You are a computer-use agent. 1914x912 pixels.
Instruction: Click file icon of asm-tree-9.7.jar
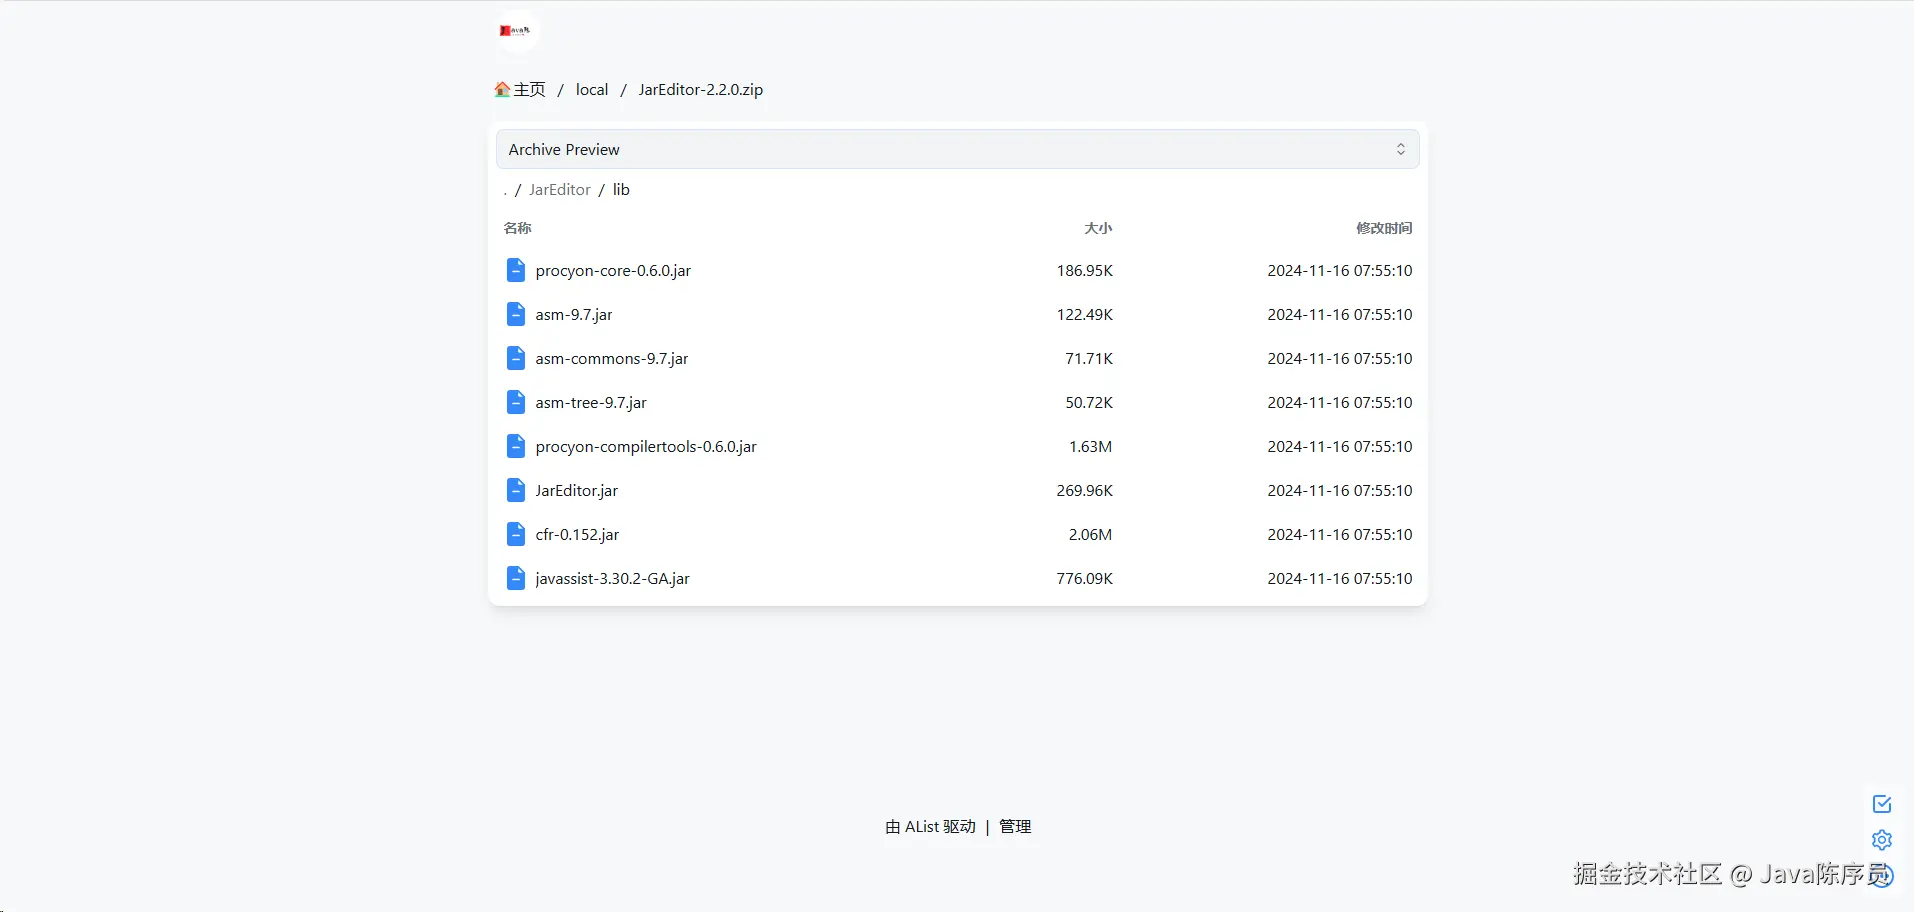(x=516, y=402)
